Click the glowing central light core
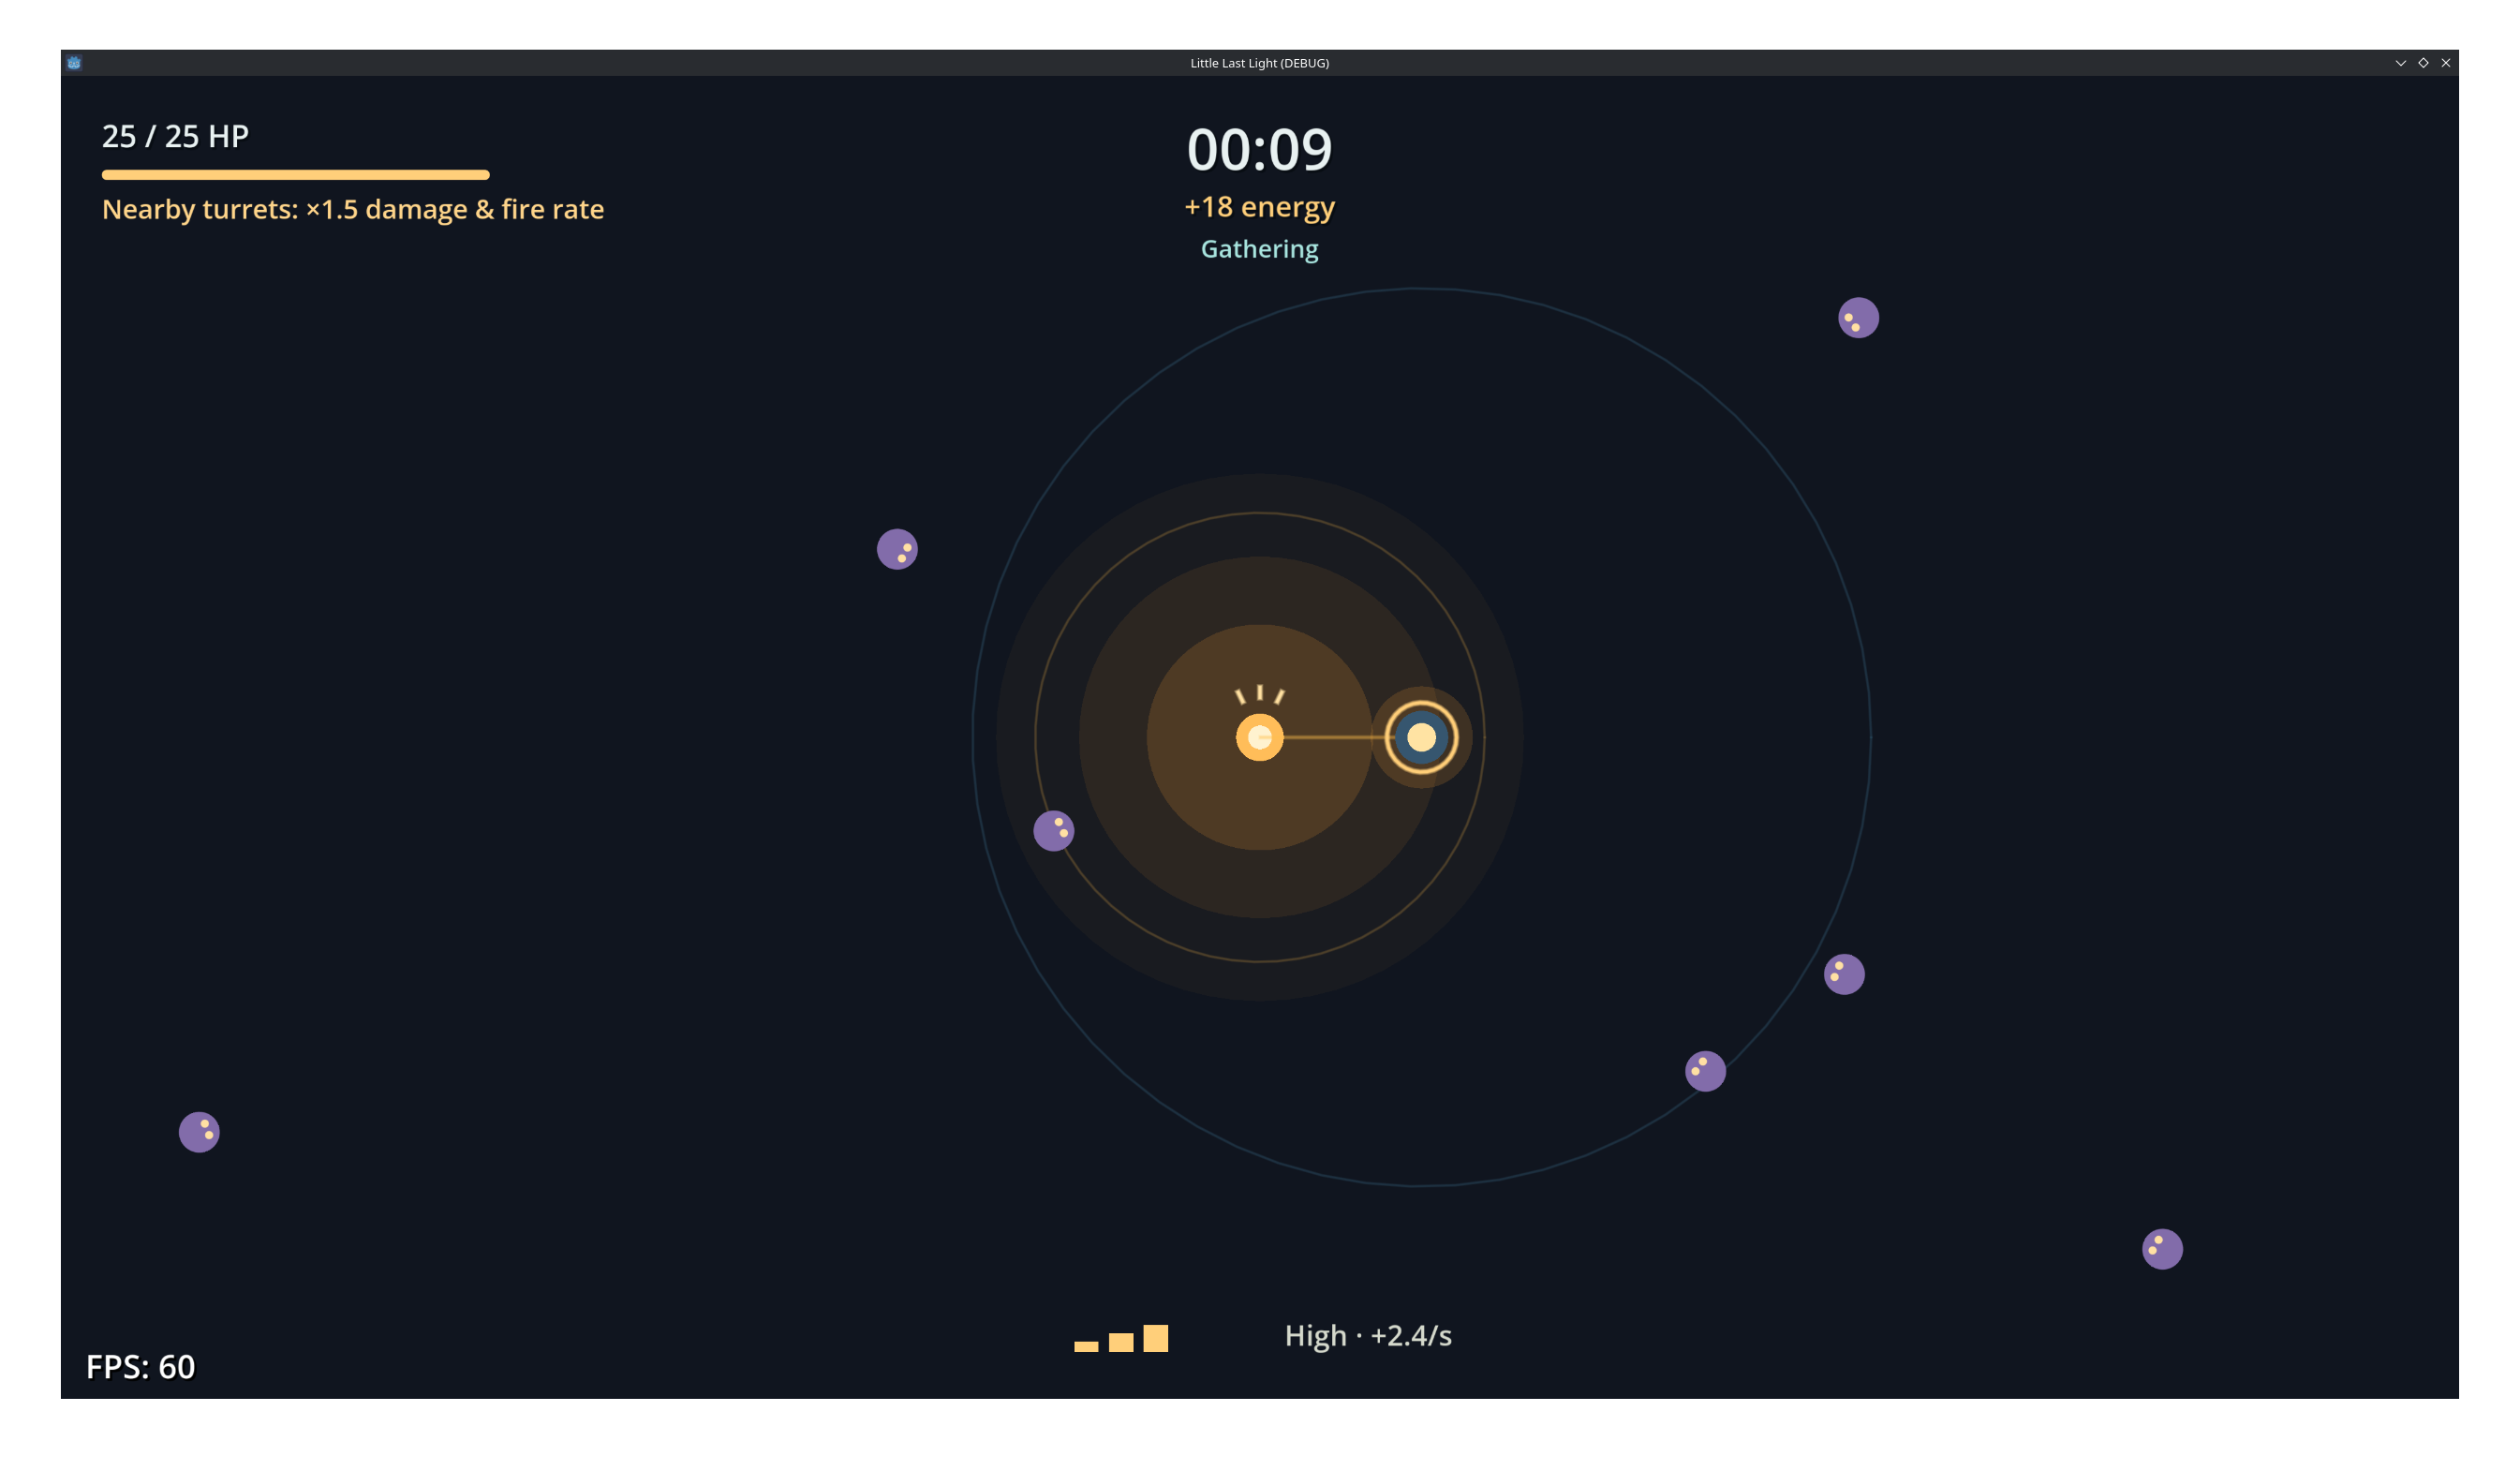This screenshot has height=1471, width=2520. [1259, 737]
